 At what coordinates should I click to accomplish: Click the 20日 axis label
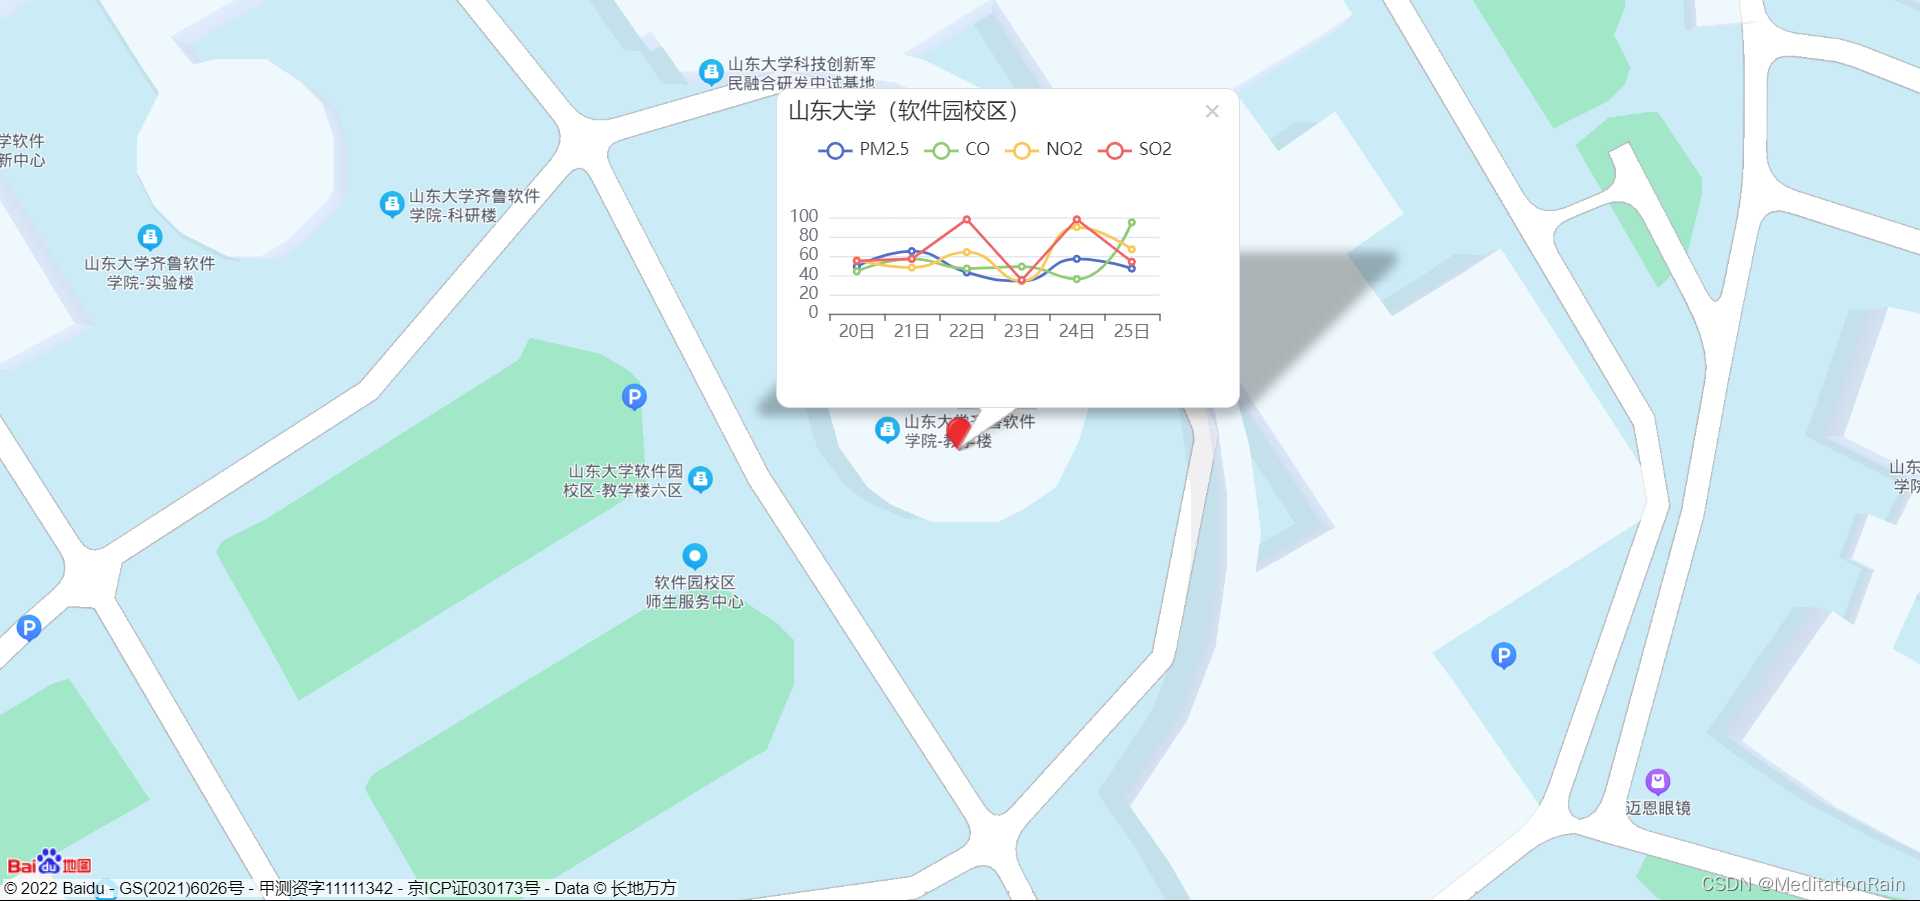[857, 331]
